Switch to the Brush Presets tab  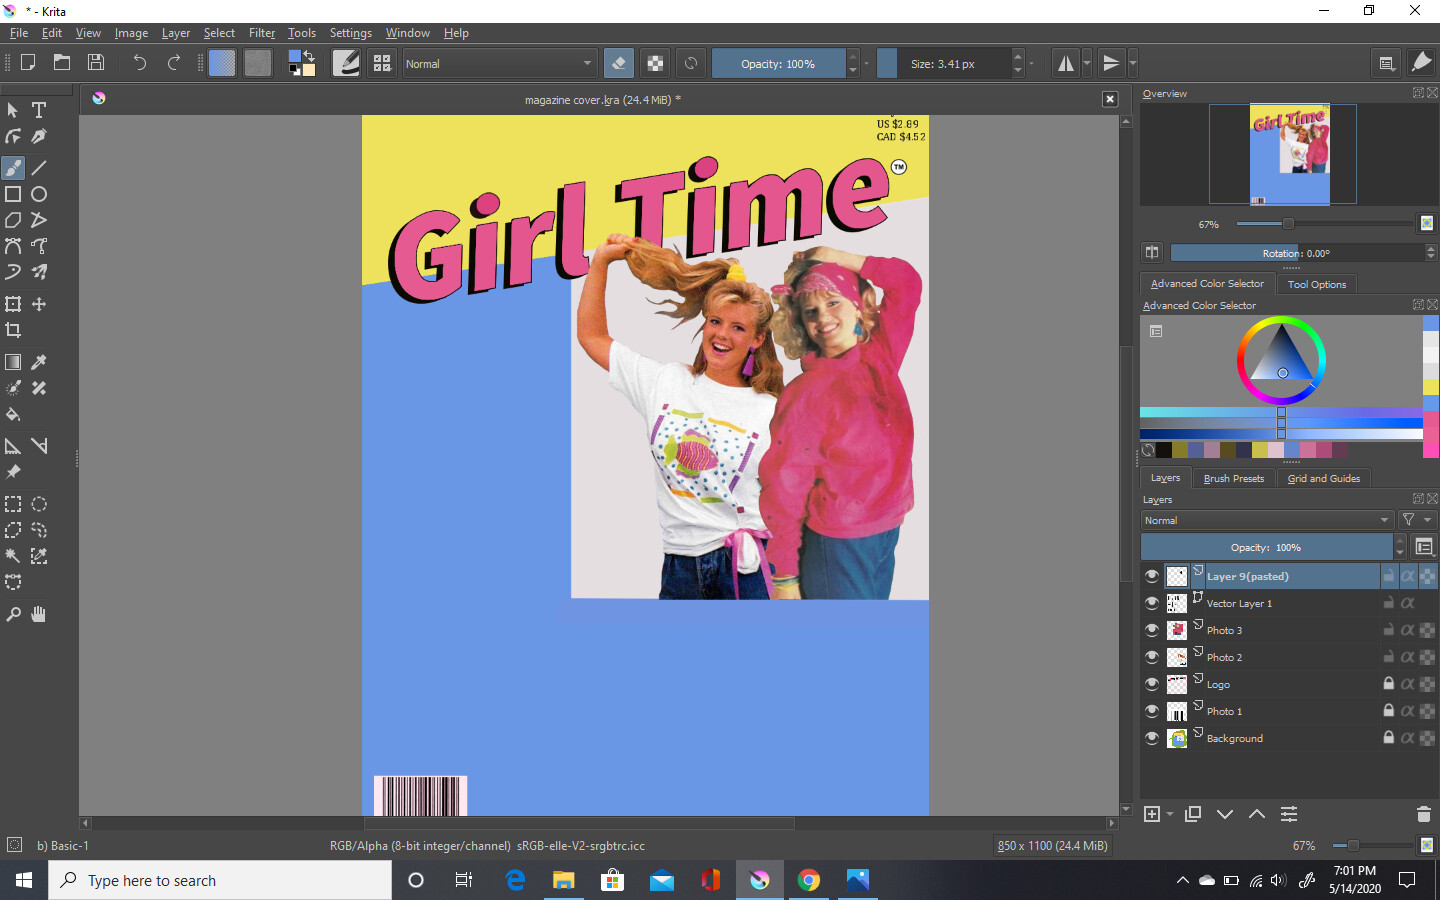[1233, 478]
